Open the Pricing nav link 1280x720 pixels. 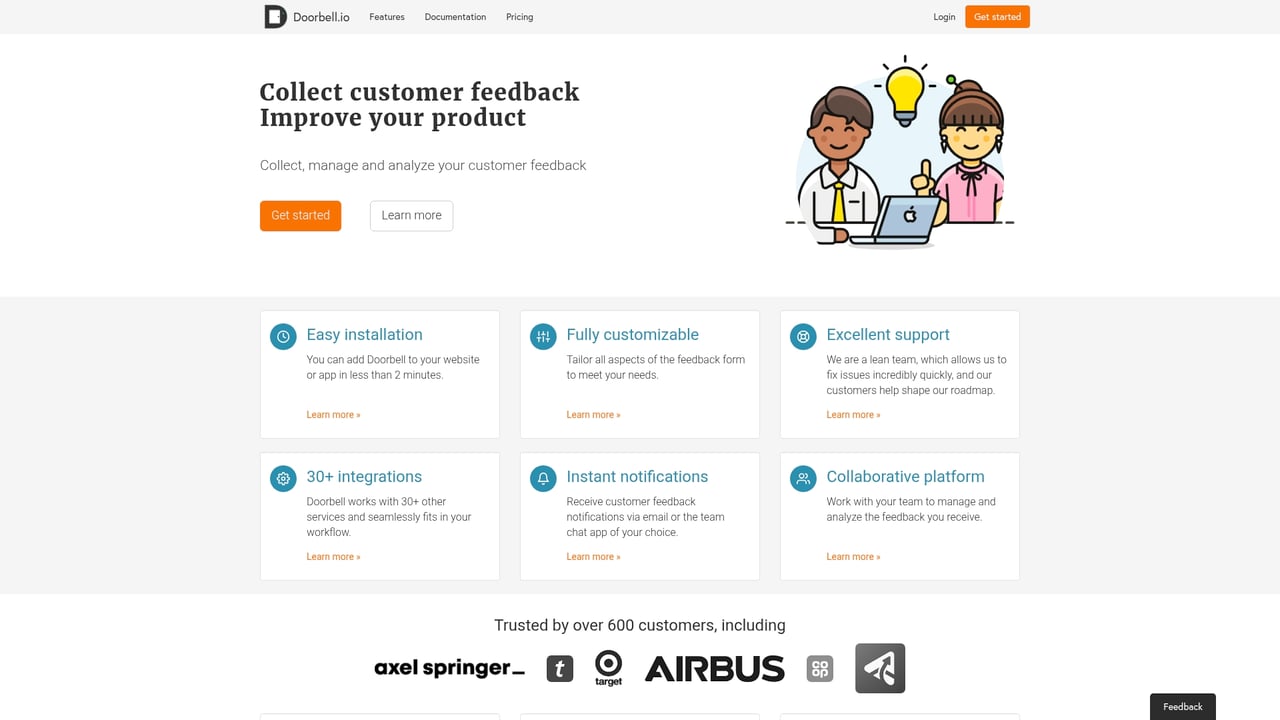point(519,17)
